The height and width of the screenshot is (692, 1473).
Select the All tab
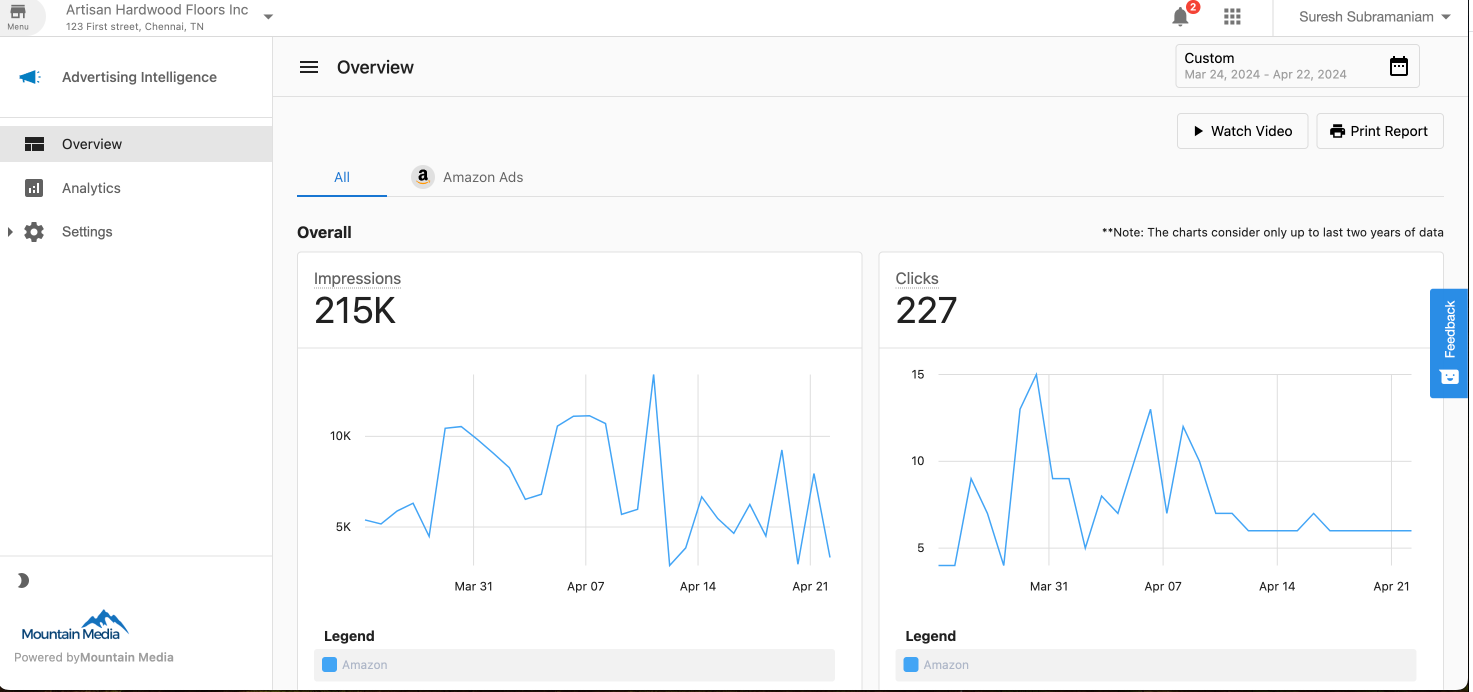[x=342, y=177]
